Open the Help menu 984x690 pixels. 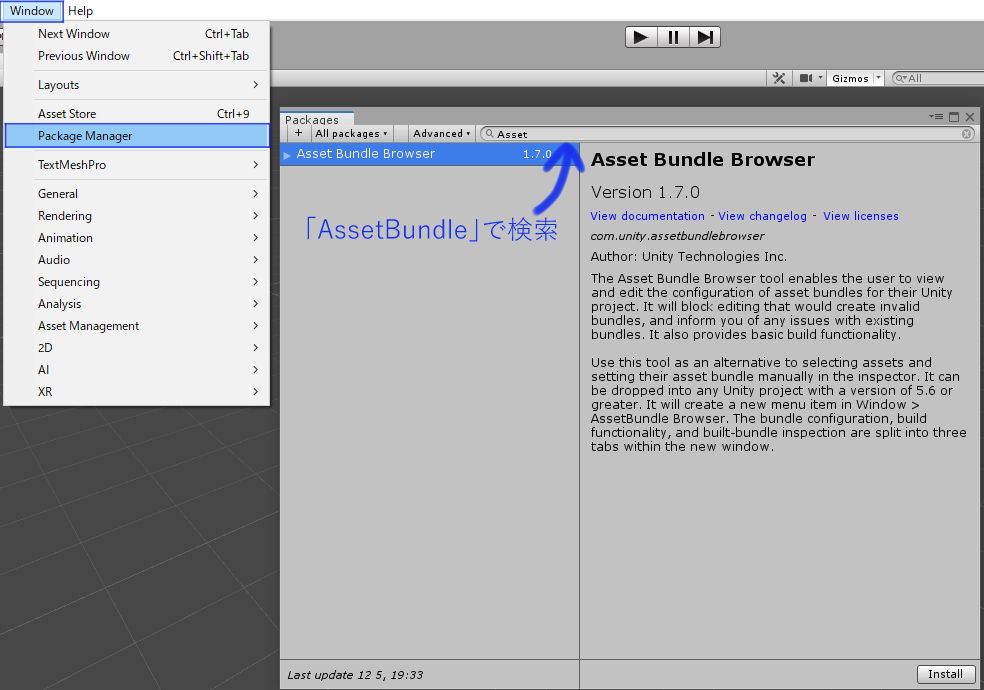(80, 11)
